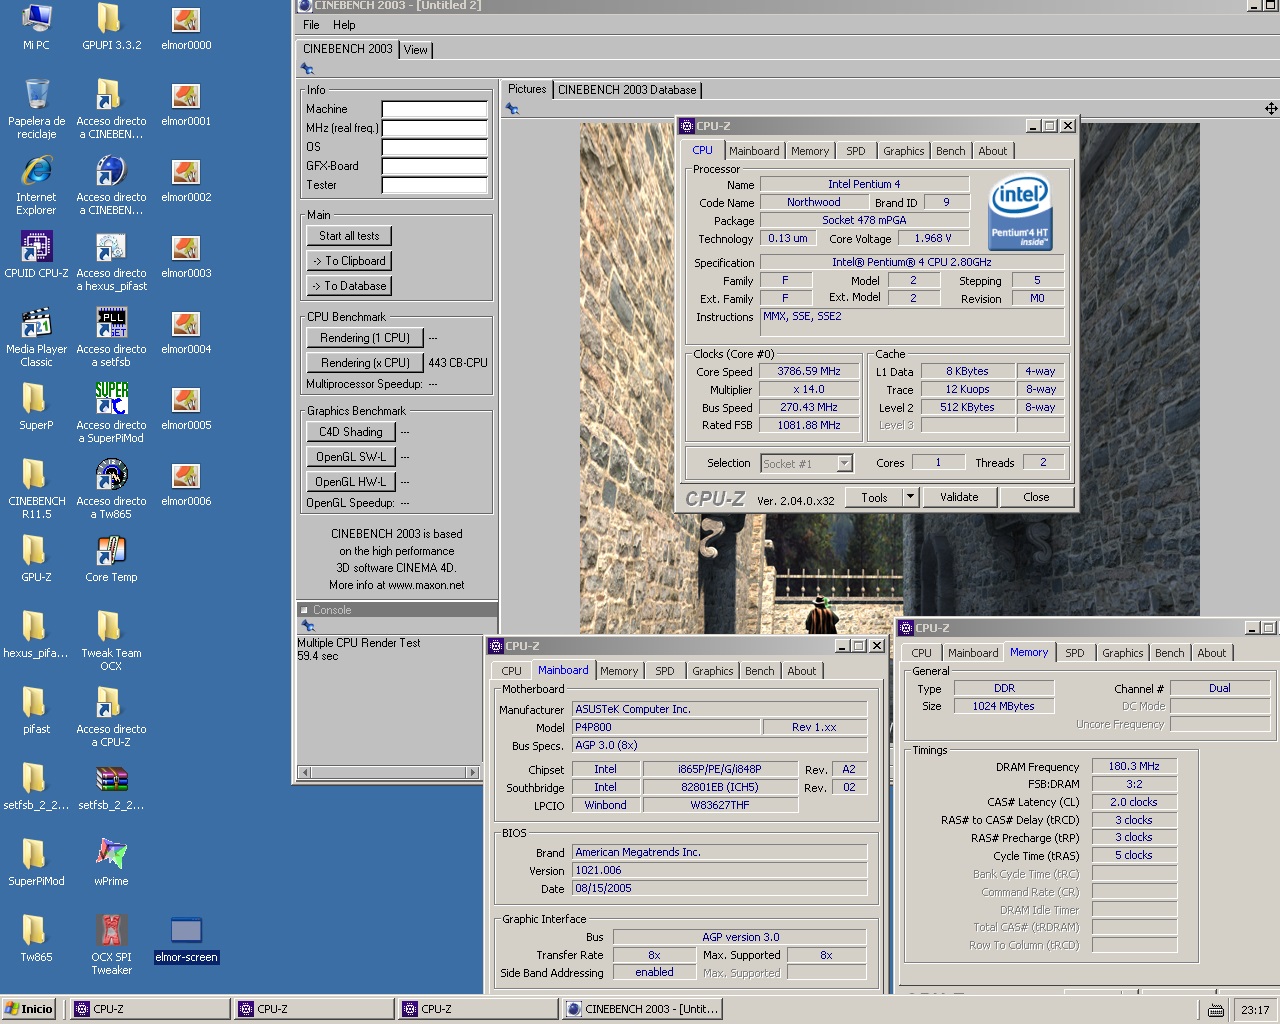Open the elmor0003 image file
Image resolution: width=1280 pixels, height=1024 pixels.
[x=186, y=254]
